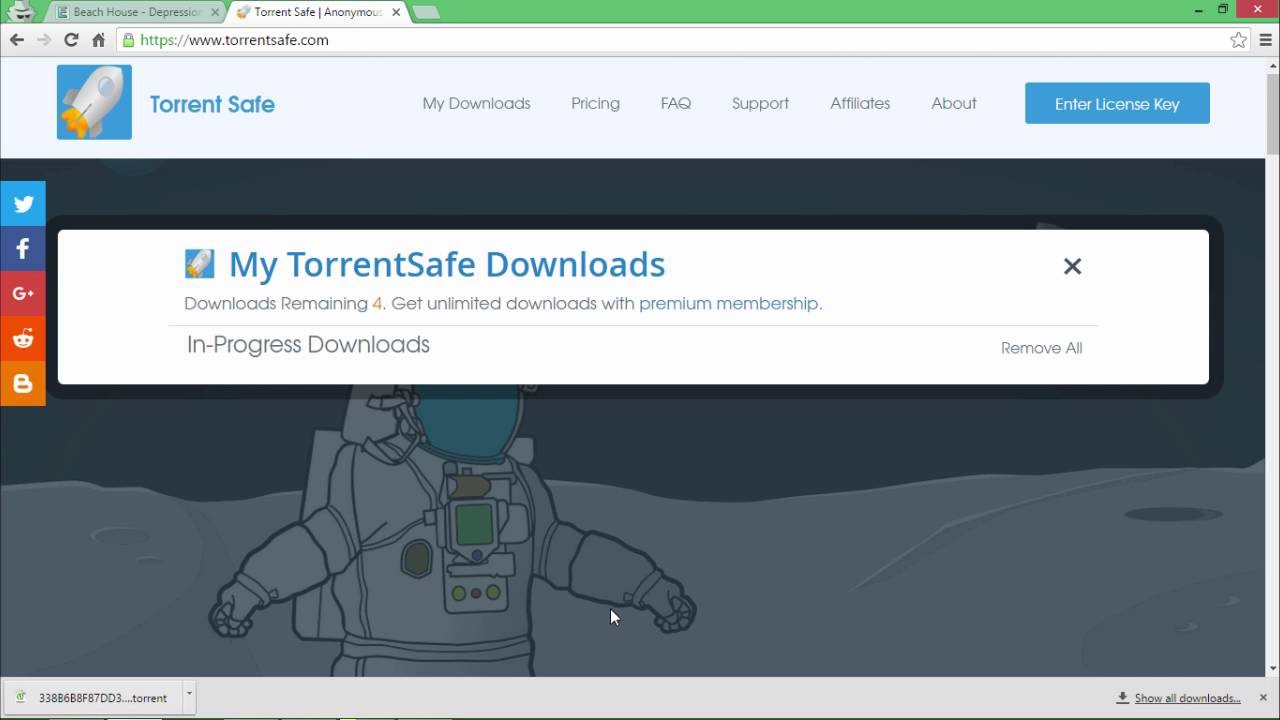The image size is (1280, 720).
Task: Click the Torrent Safe site name
Action: (212, 104)
